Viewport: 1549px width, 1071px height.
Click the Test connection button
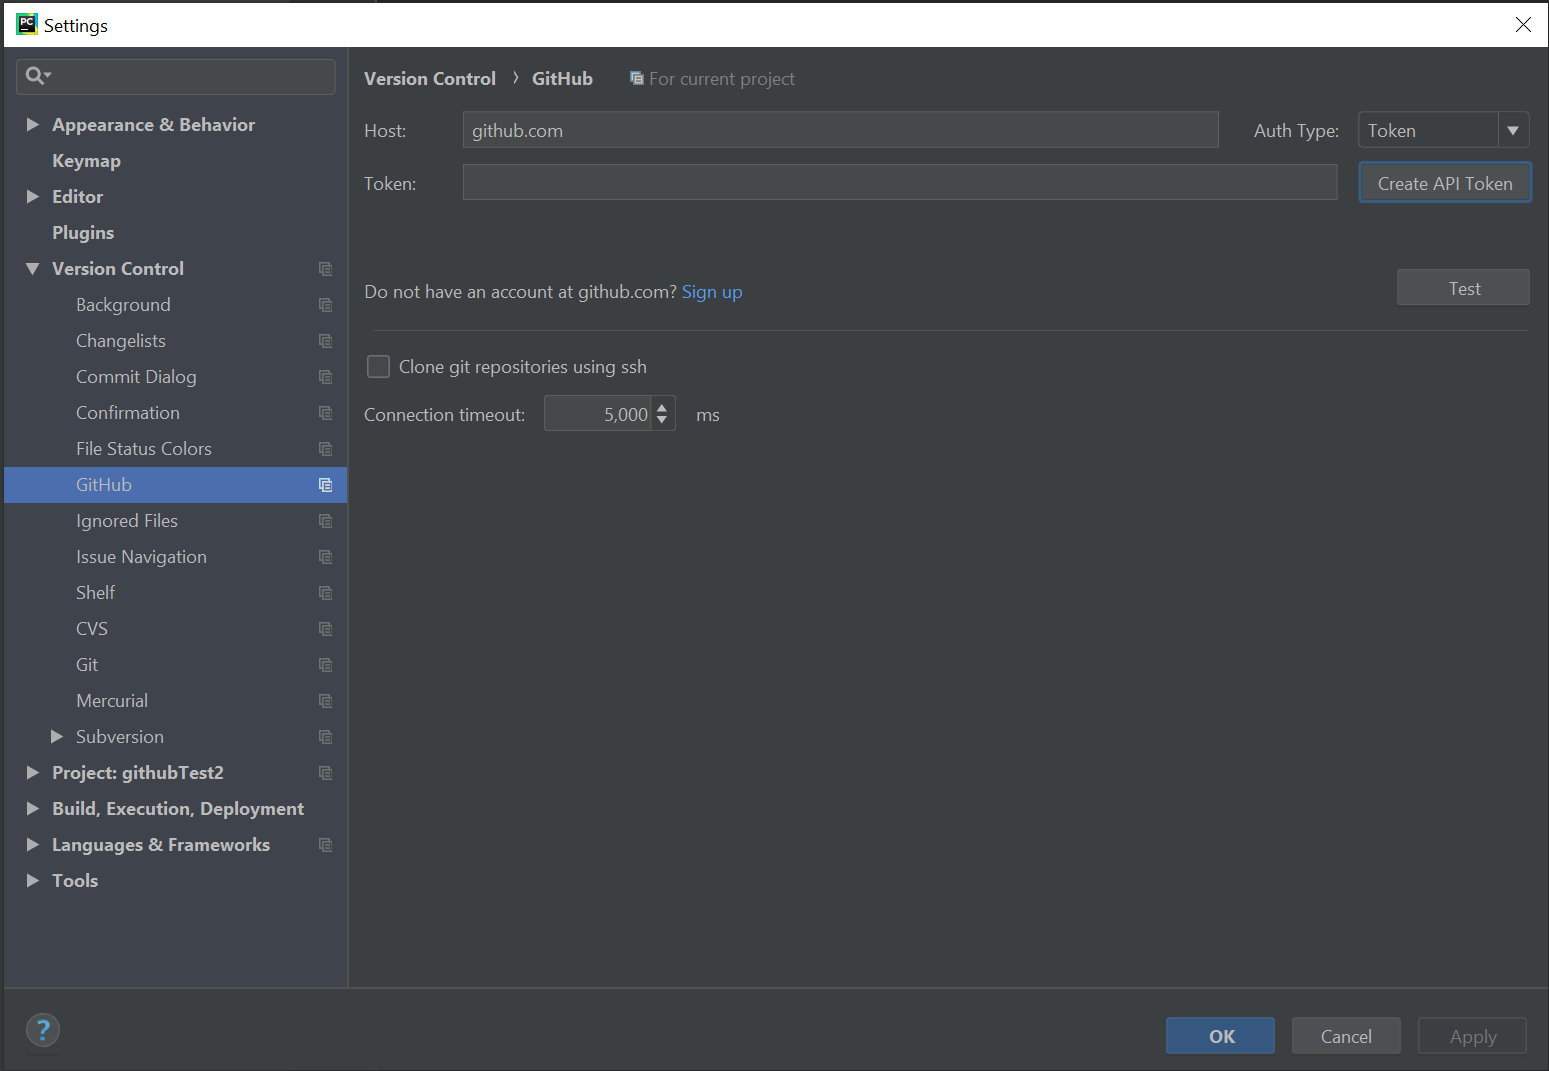(1463, 288)
